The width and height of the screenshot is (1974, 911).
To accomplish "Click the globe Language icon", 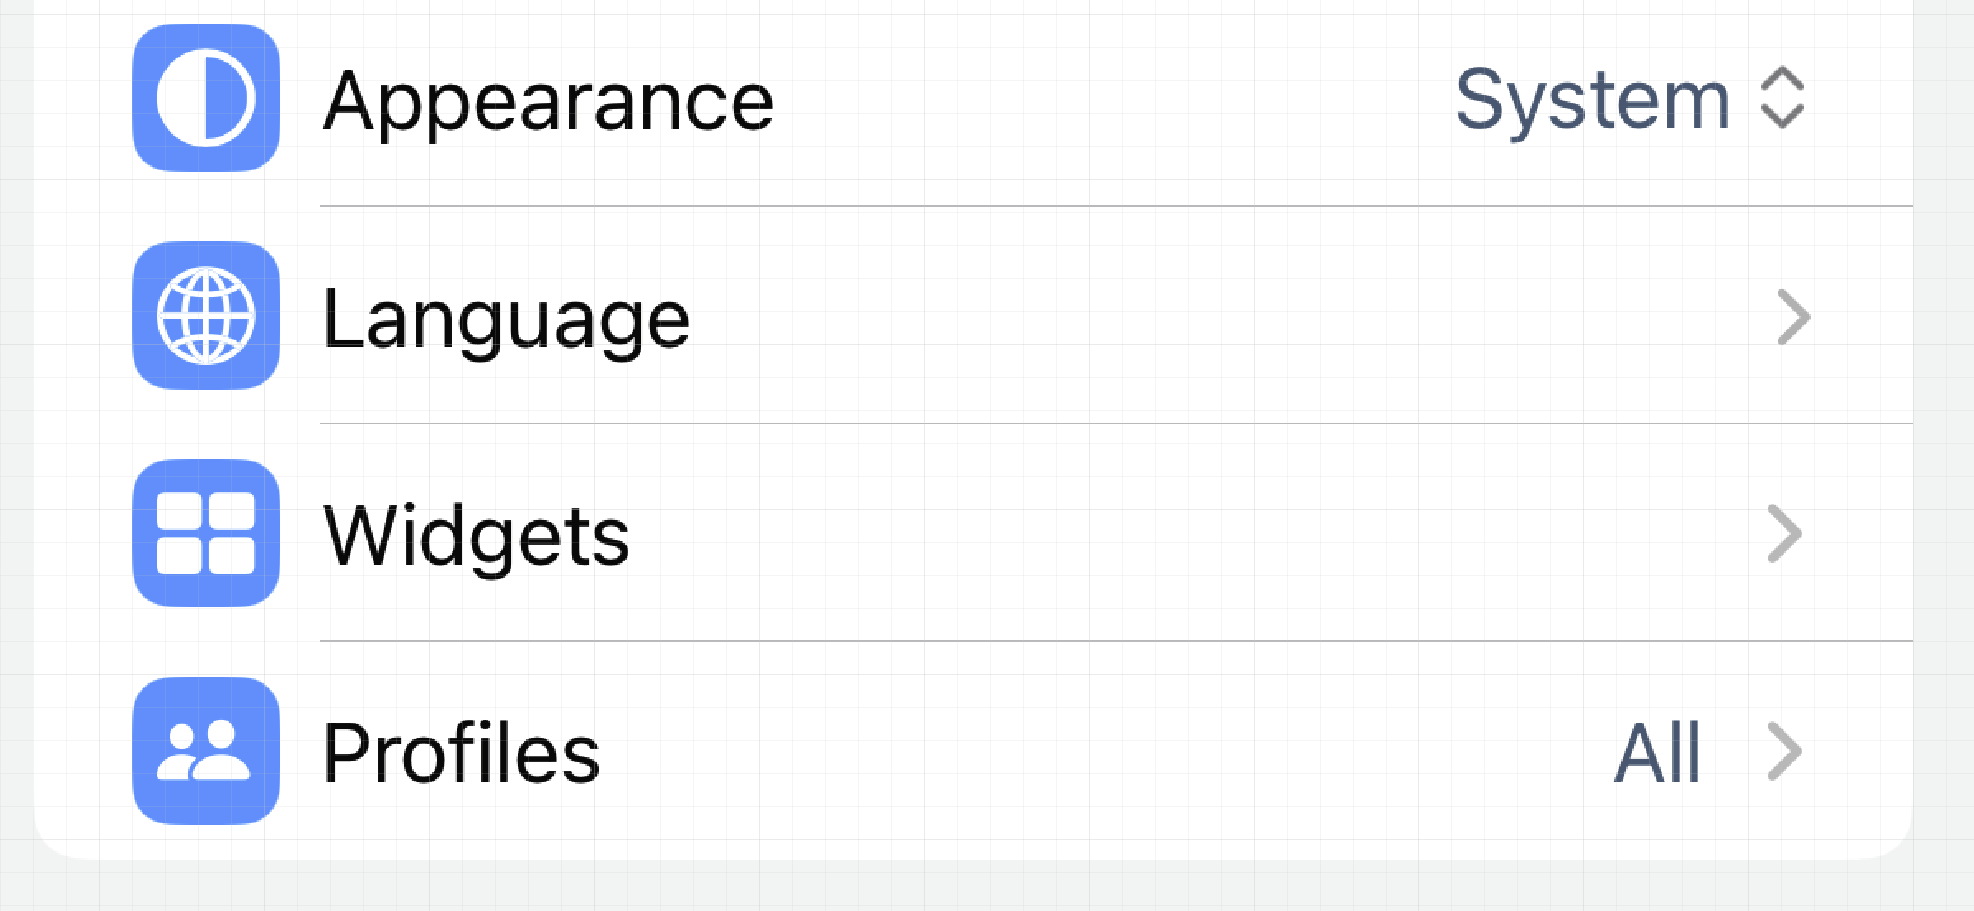I will click(x=206, y=315).
